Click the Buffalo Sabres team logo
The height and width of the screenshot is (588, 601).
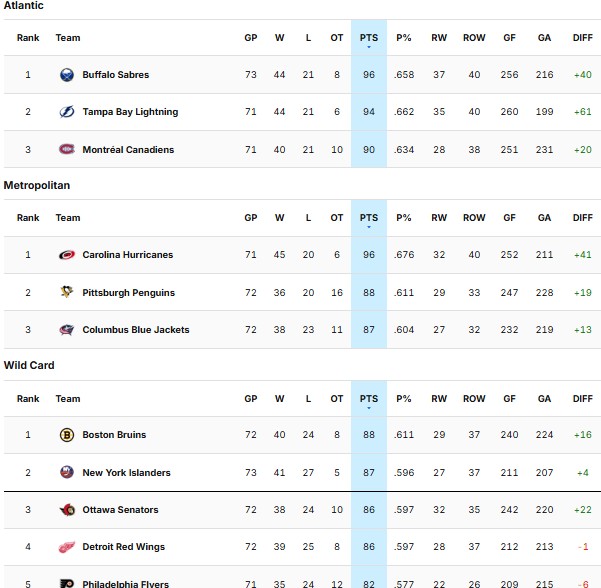coord(67,75)
